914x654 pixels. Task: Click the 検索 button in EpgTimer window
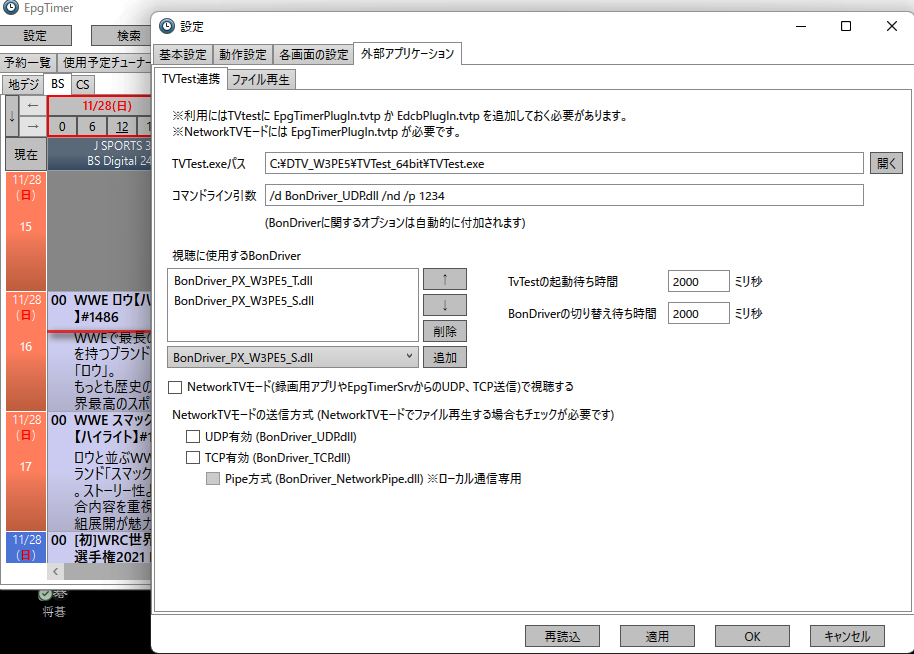(122, 36)
